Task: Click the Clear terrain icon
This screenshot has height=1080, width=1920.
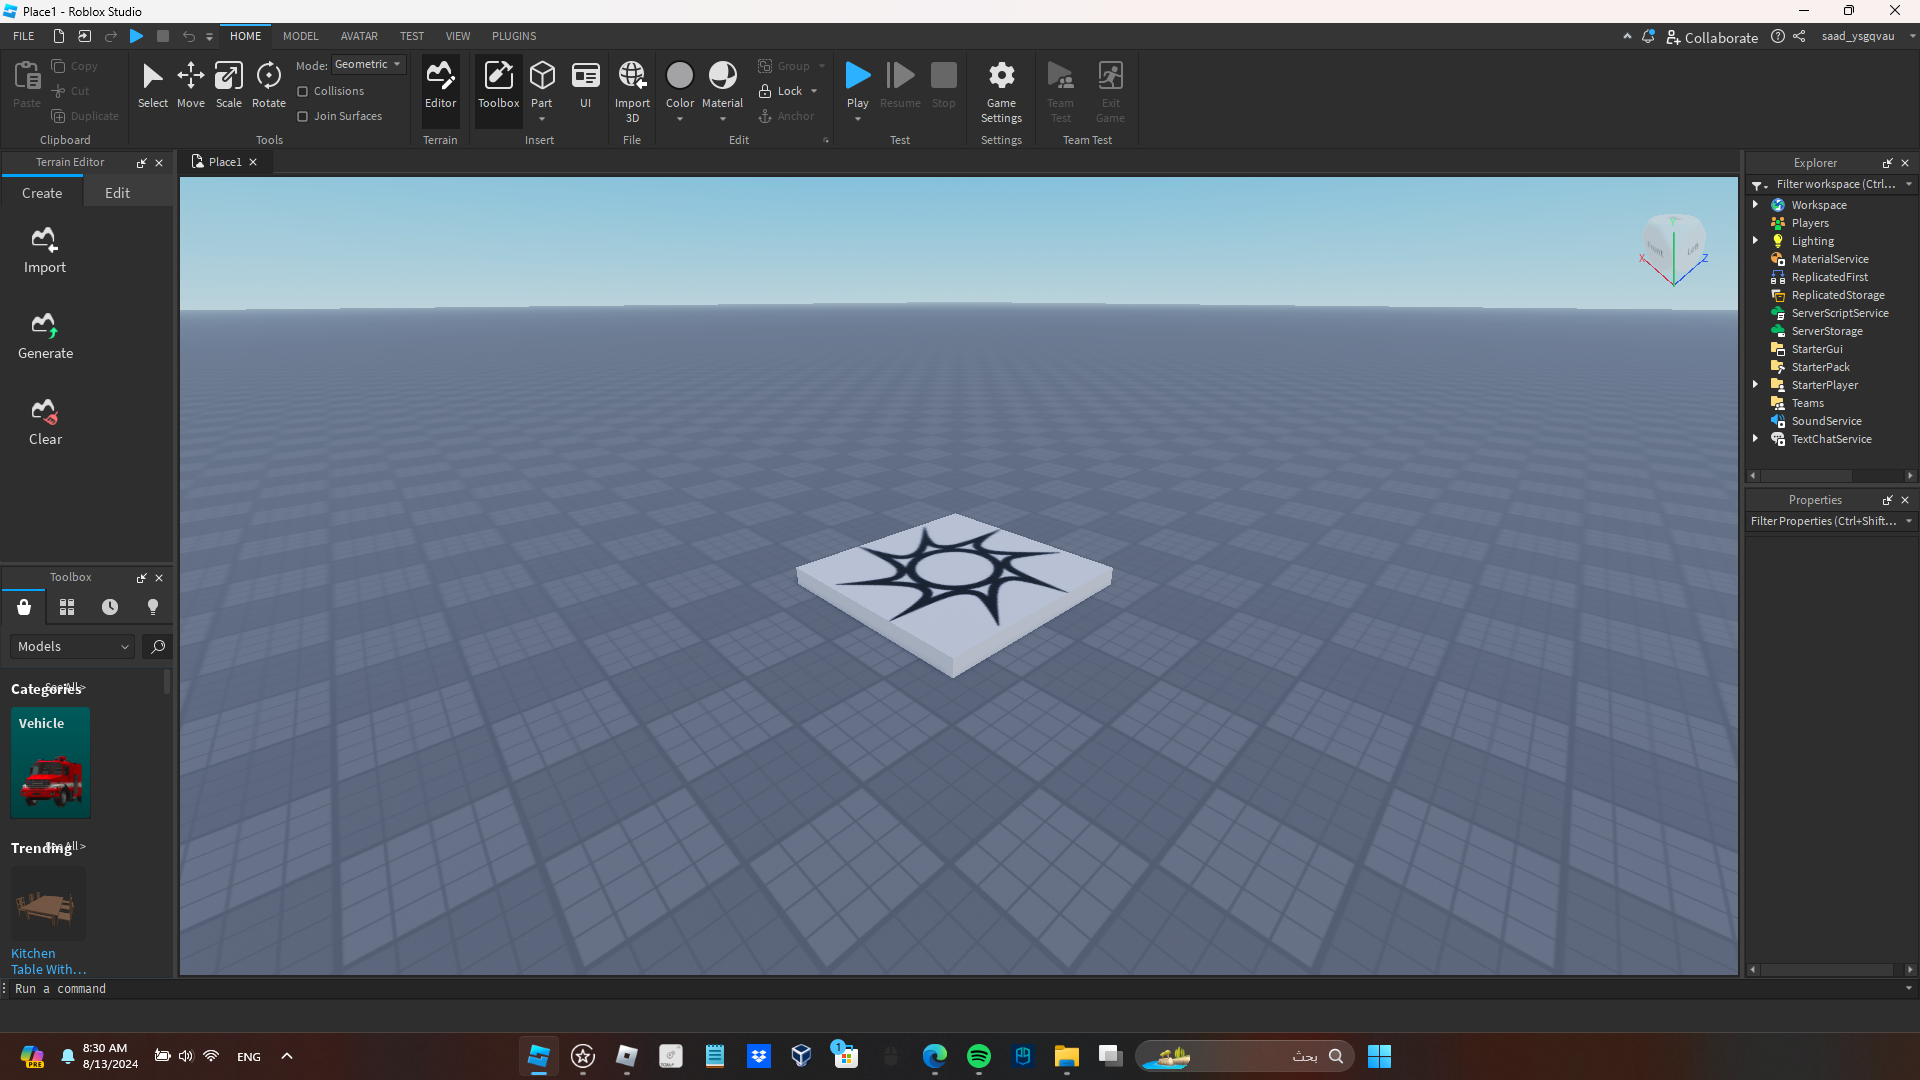Action: 45,411
